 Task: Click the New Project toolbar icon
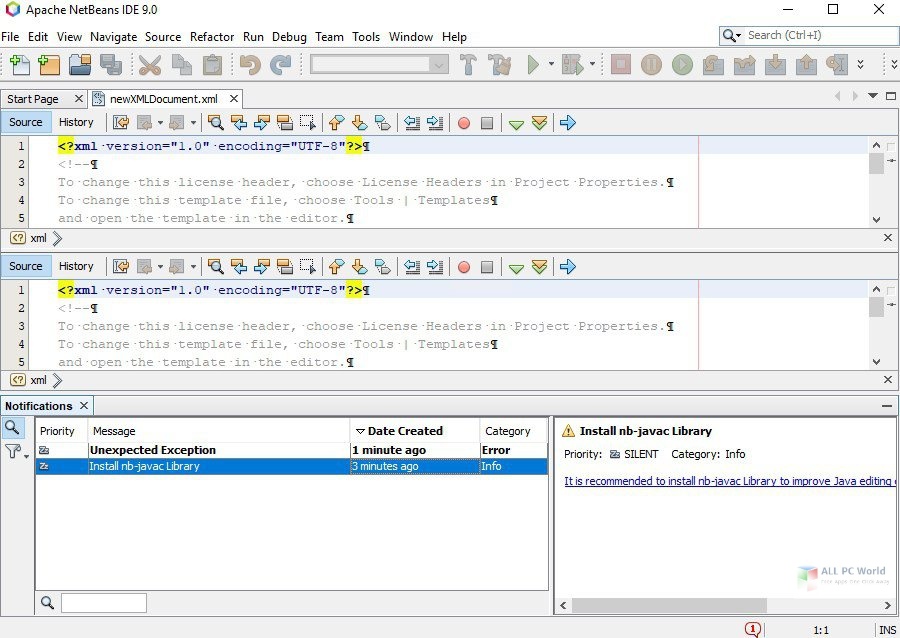click(49, 64)
